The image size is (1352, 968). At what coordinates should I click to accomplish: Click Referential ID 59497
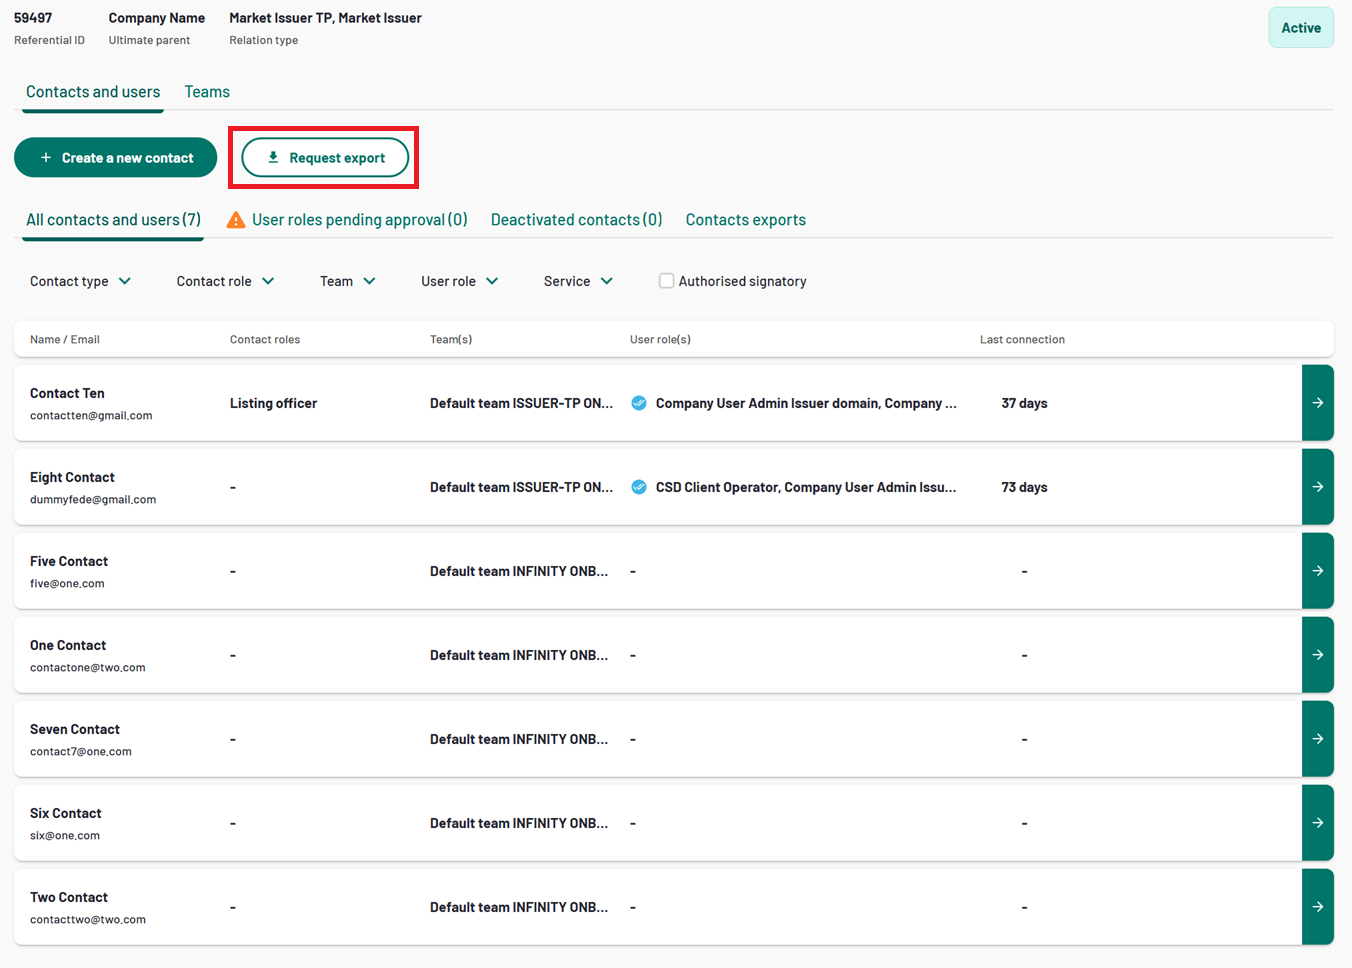[33, 18]
